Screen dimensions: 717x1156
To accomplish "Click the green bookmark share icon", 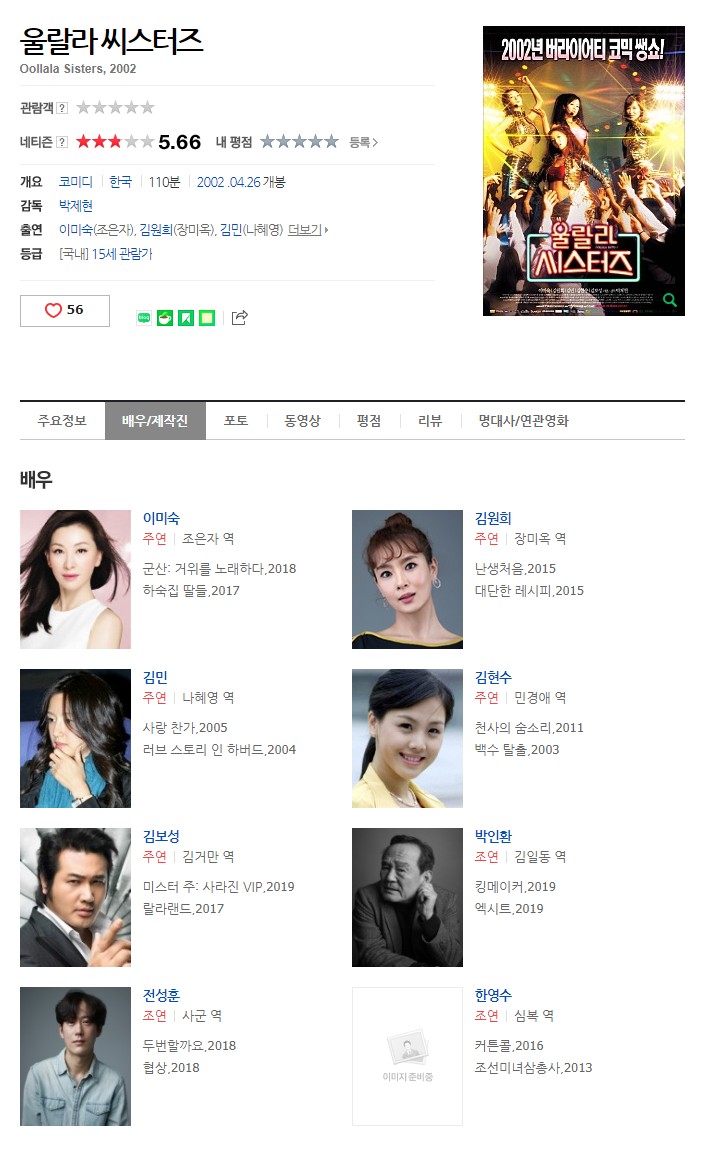I will (186, 318).
